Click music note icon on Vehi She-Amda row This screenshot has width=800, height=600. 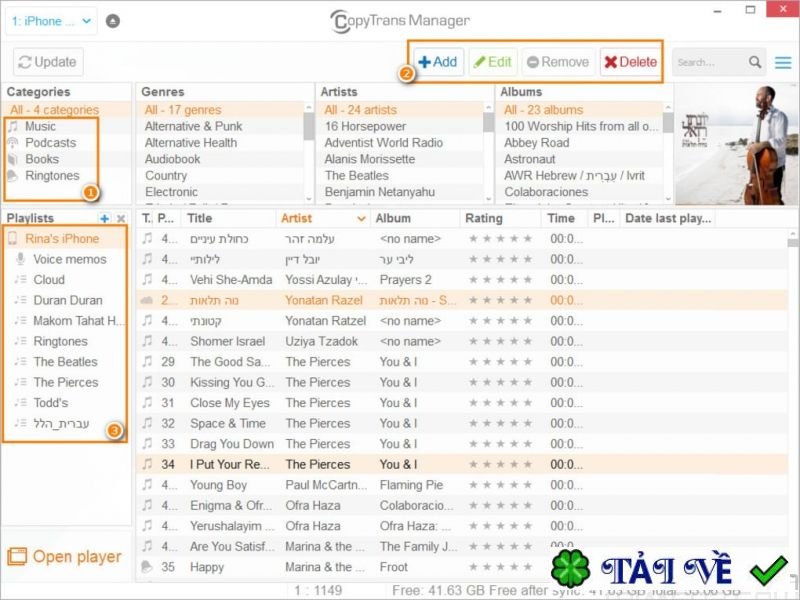click(x=147, y=279)
